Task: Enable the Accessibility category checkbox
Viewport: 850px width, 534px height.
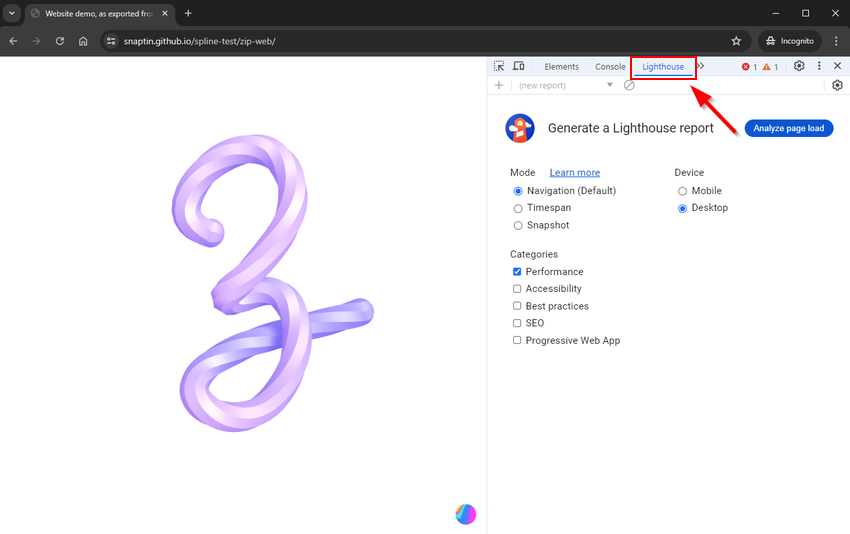Action: pos(517,289)
